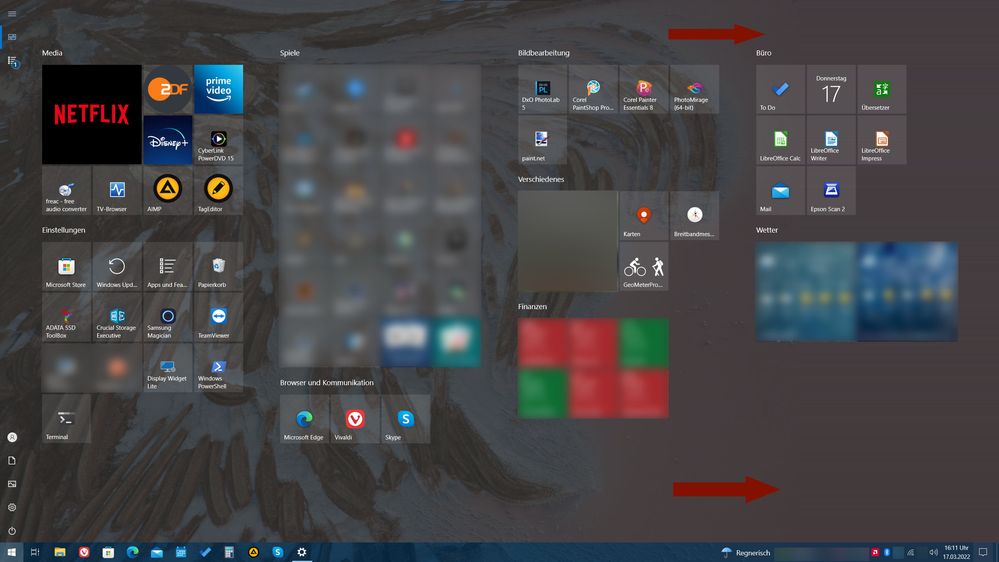Launch the Übersetzer tile

click(882, 89)
